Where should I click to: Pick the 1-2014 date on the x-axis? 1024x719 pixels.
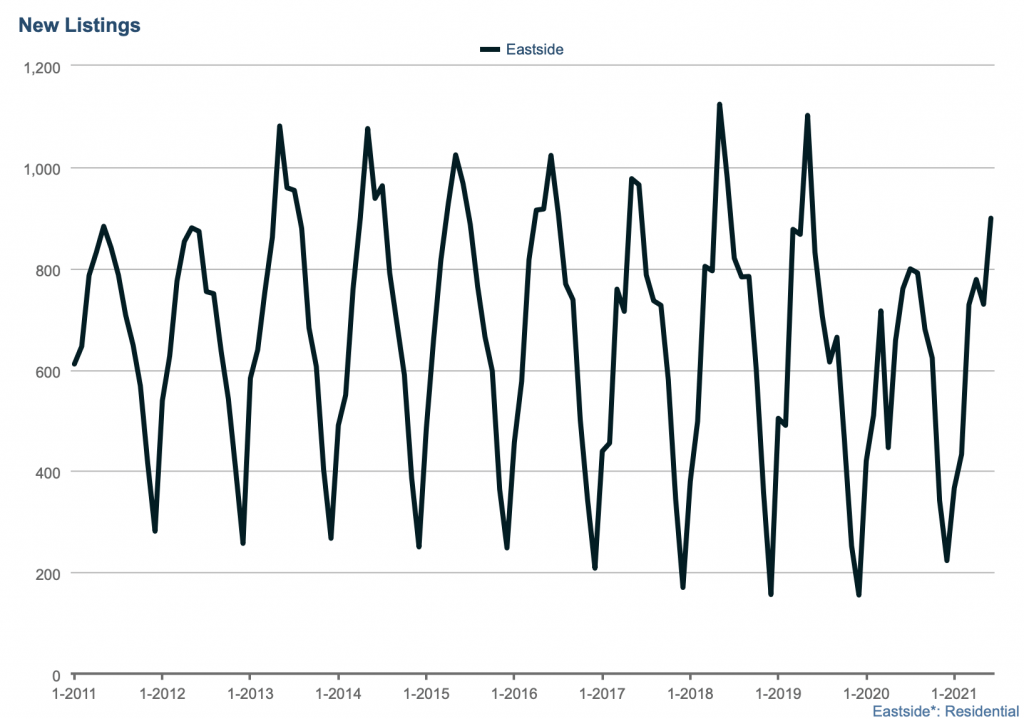coord(338,693)
